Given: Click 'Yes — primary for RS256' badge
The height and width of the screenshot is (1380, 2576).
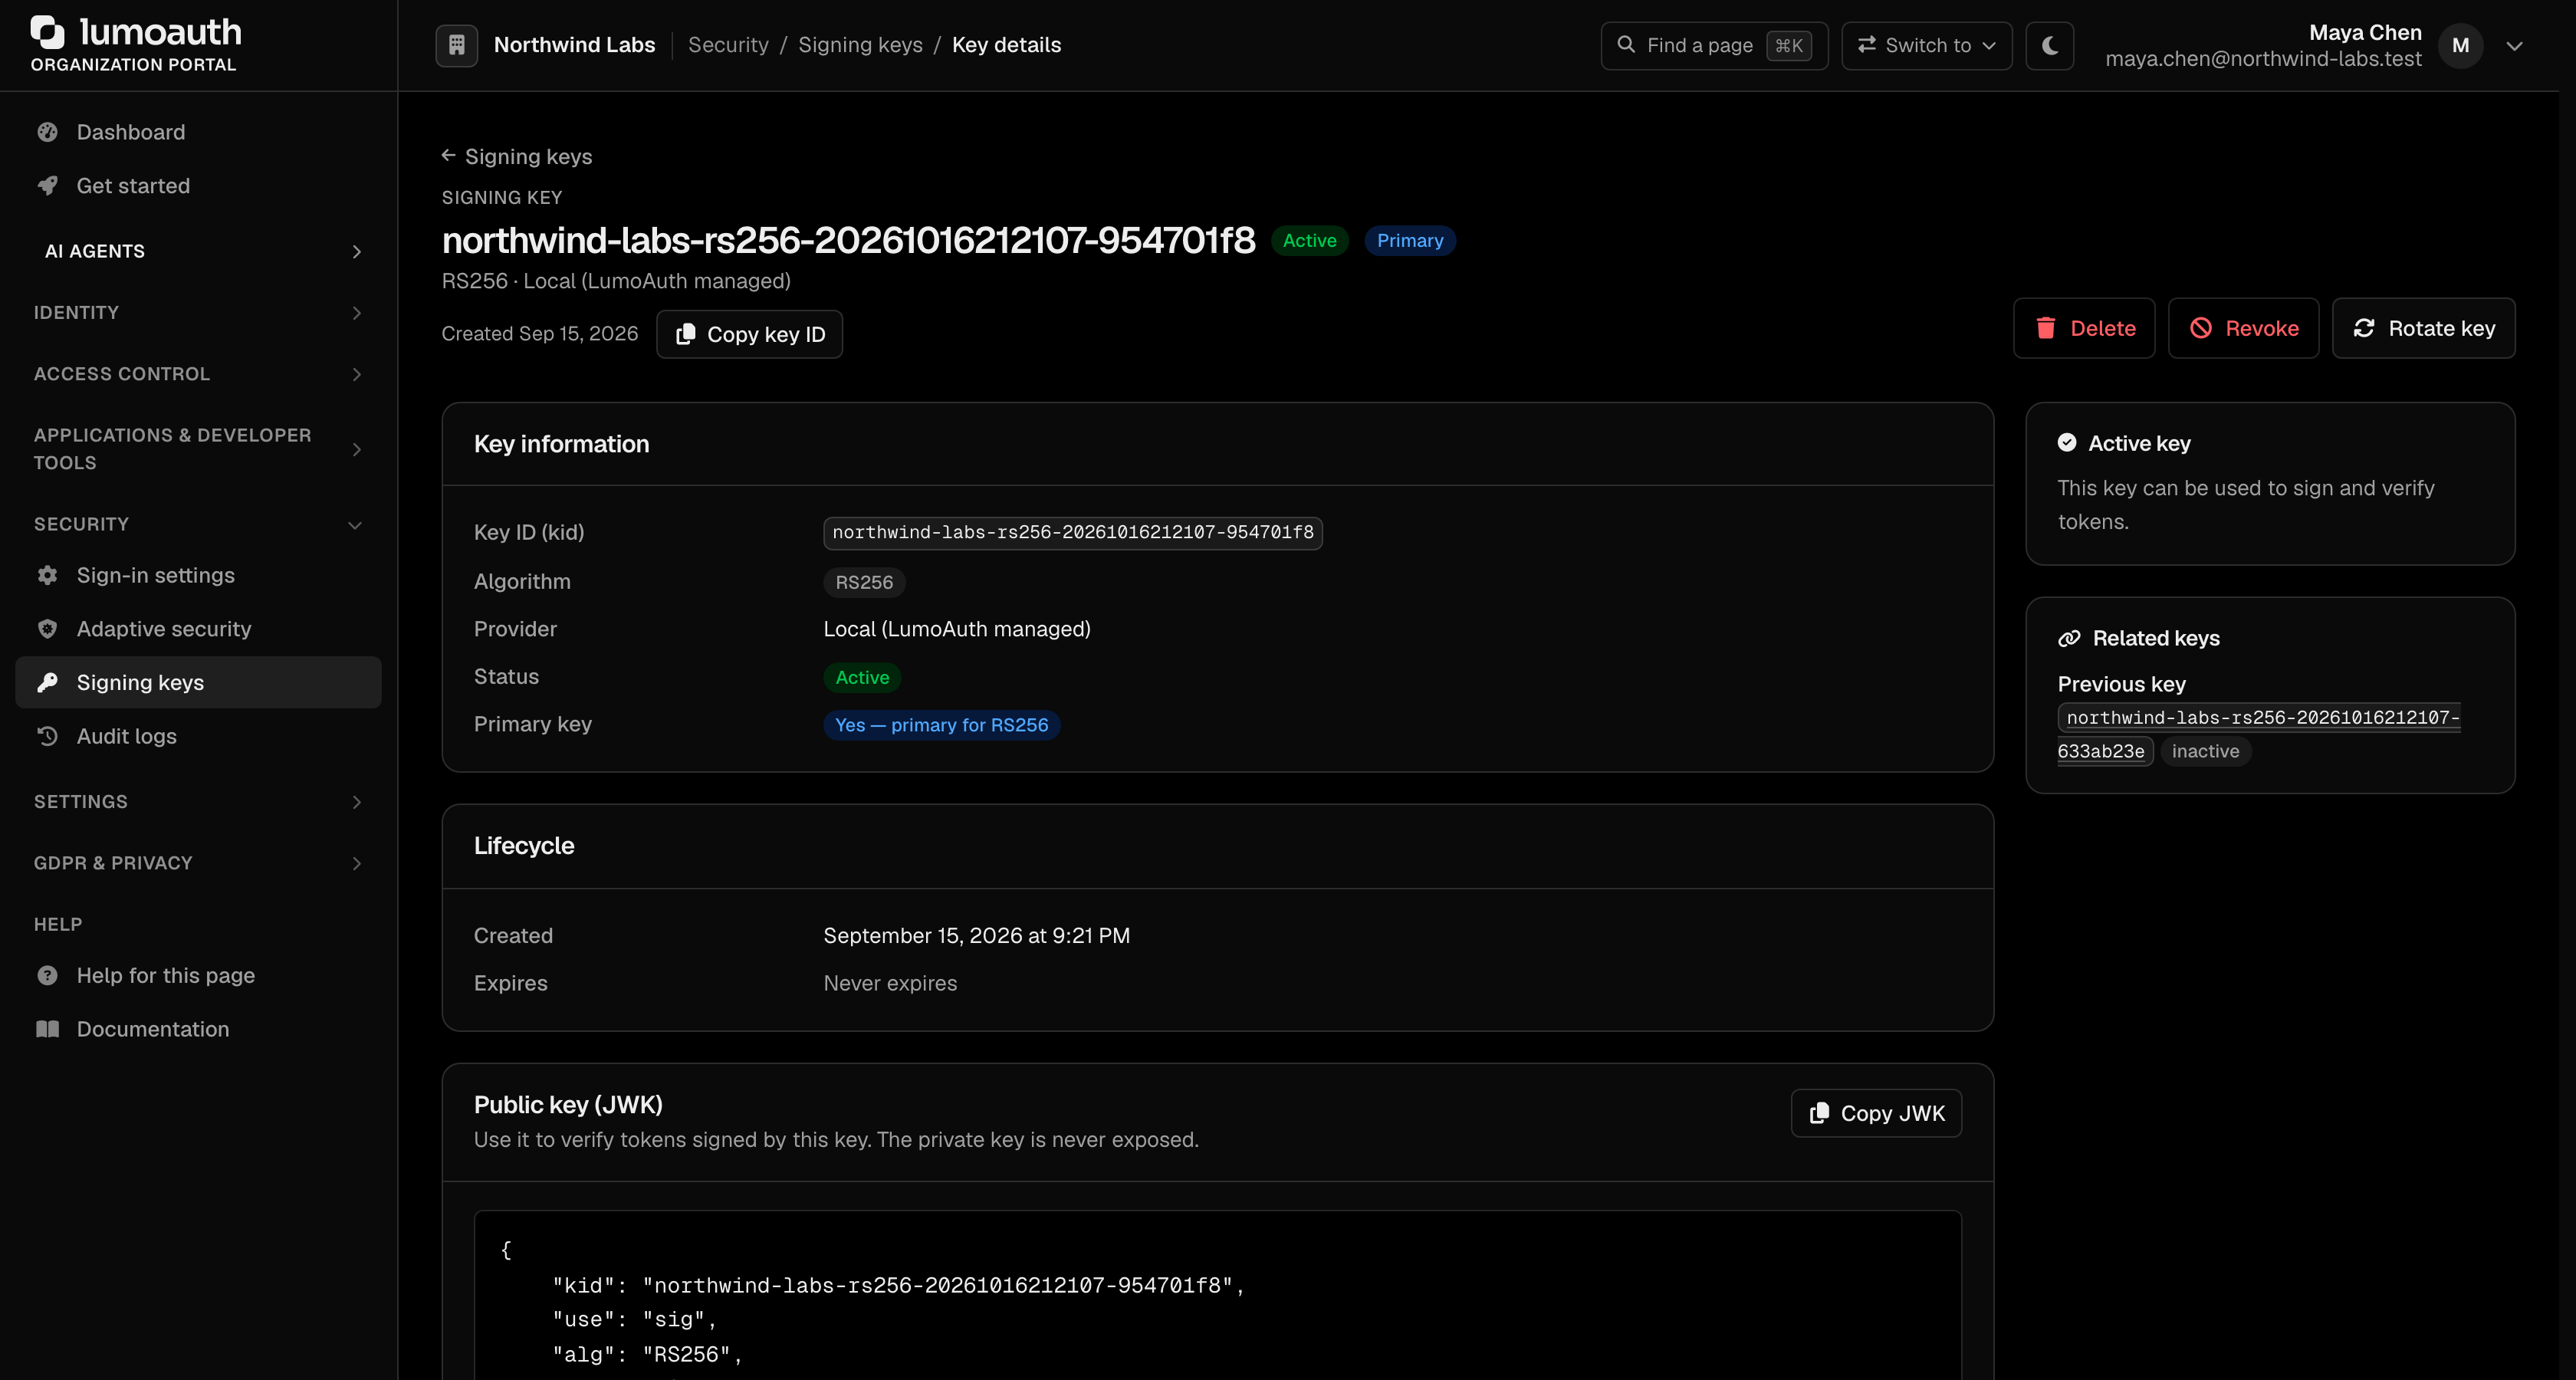Looking at the screenshot, I should tap(941, 725).
